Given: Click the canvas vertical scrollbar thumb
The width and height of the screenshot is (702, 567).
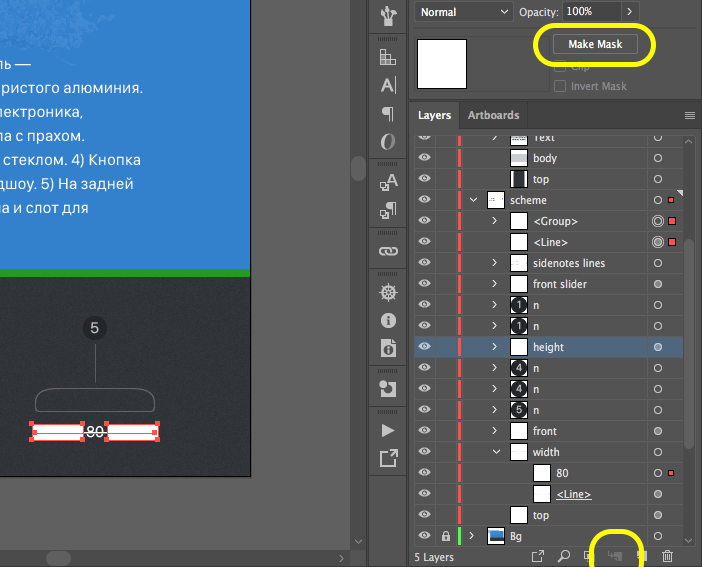Looking at the screenshot, I should [358, 168].
